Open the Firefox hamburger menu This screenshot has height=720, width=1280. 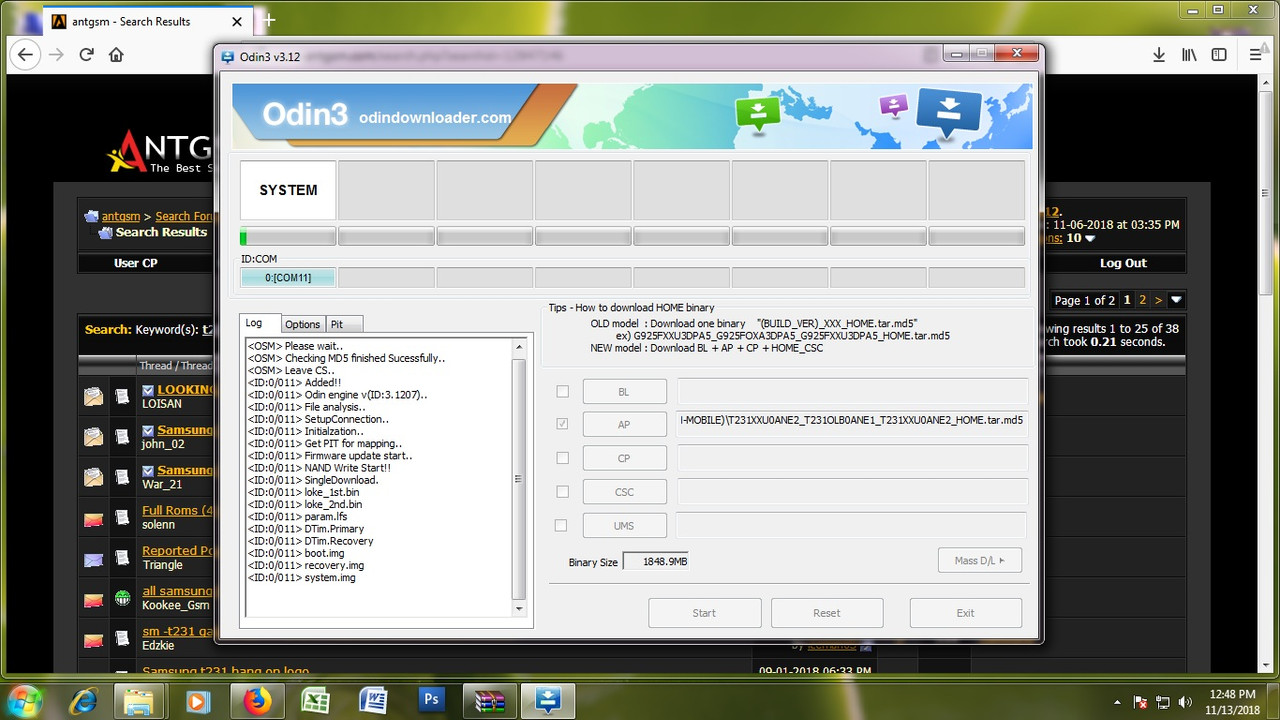1256,55
